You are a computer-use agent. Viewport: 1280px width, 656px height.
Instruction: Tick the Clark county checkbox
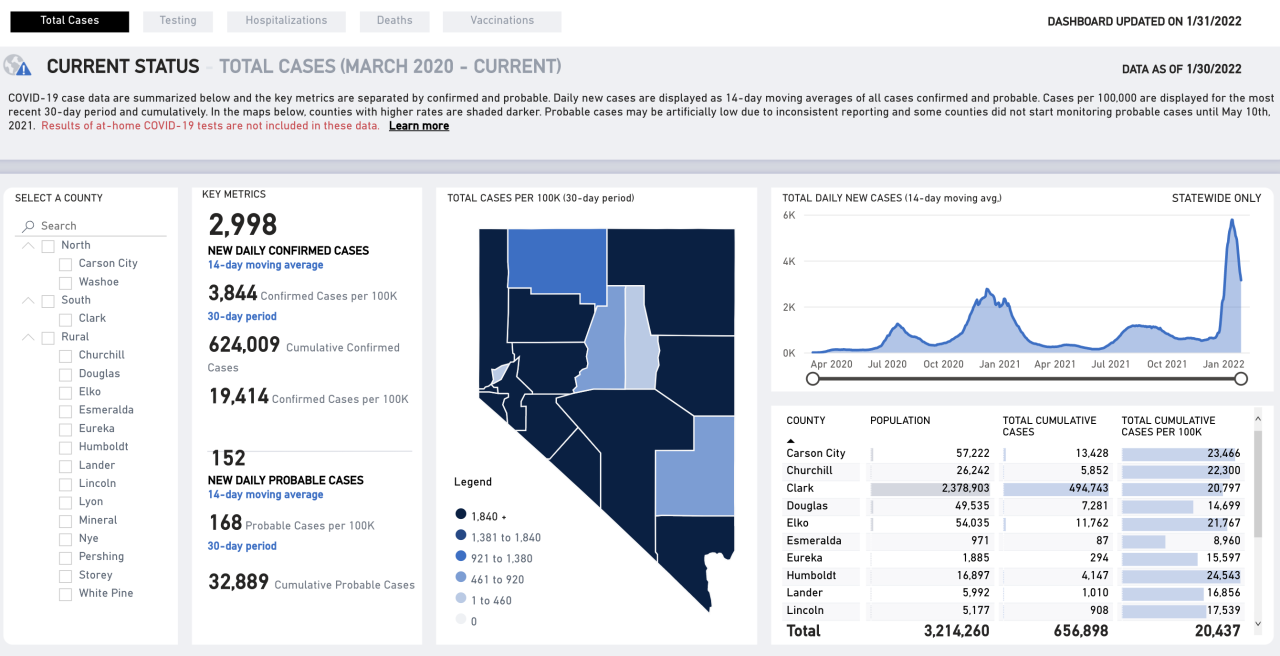point(66,319)
